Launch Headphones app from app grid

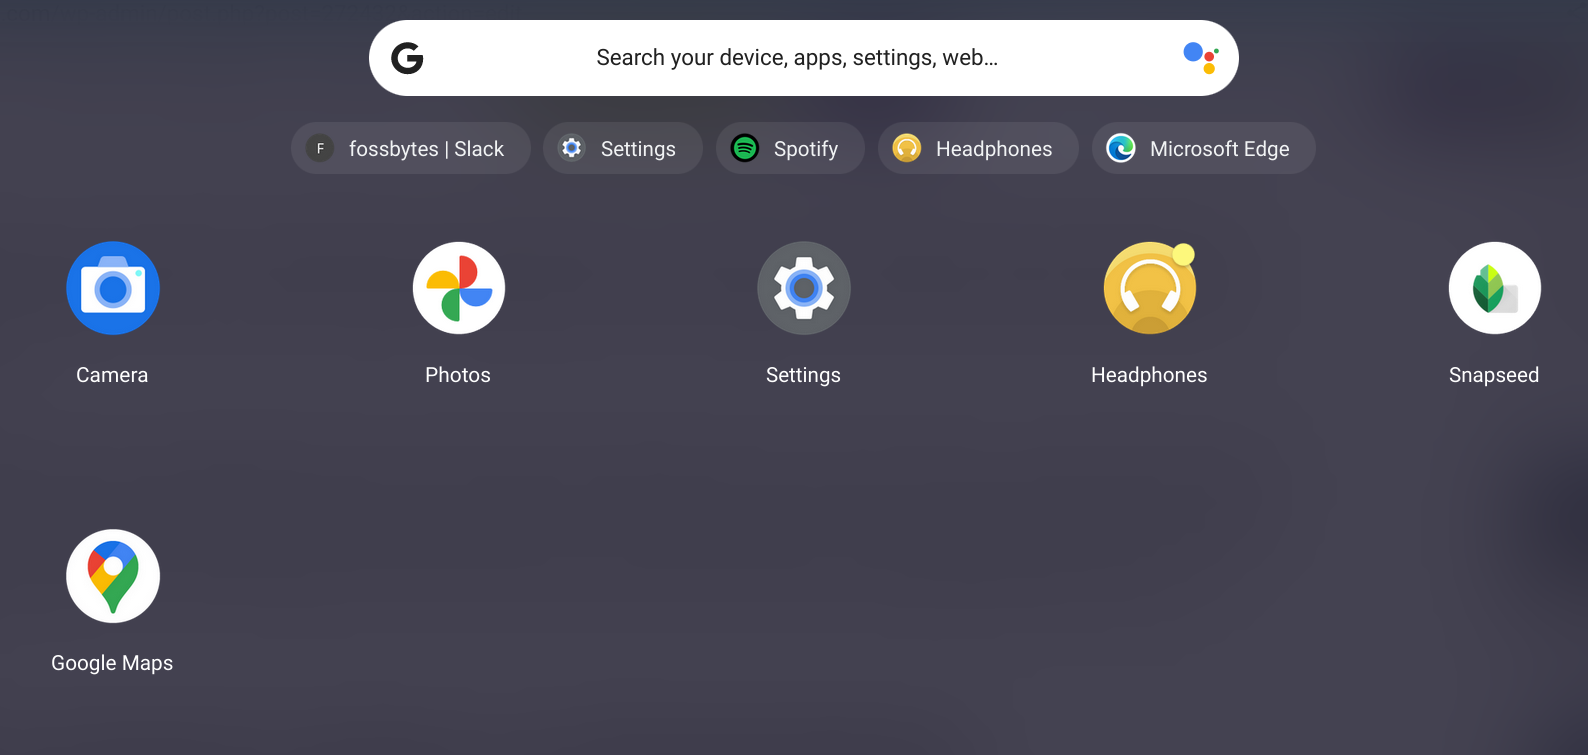pos(1150,288)
